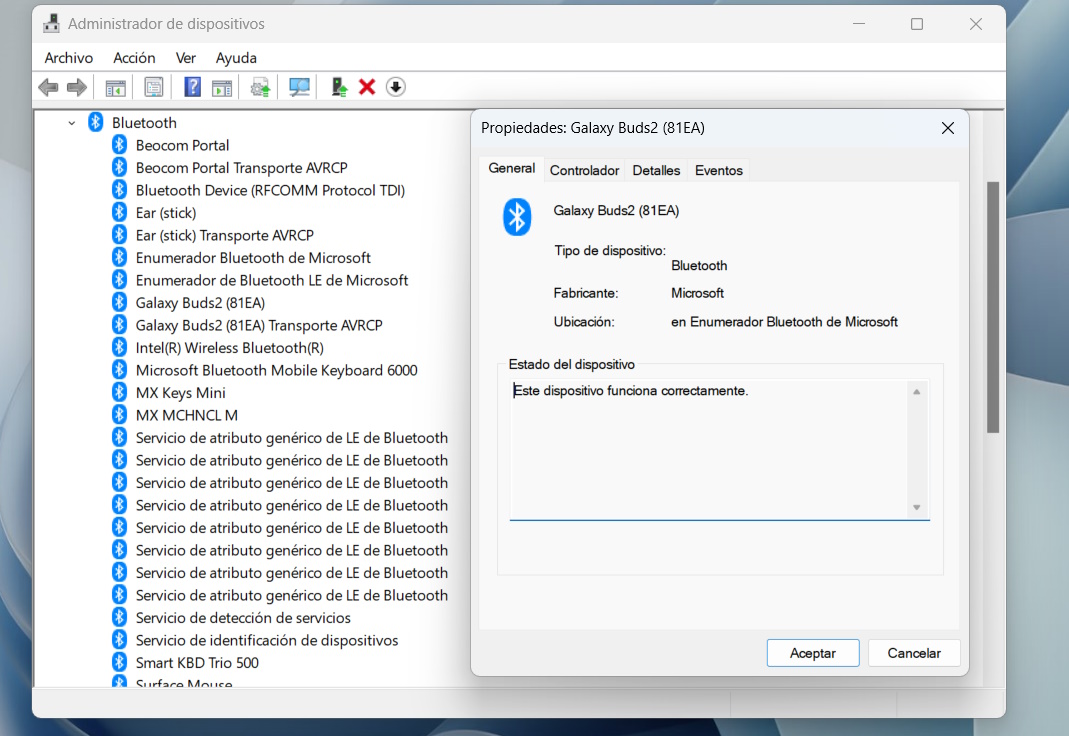
Task: Select Enumerador Bluetooth de Microsoft in the tree
Action: click(x=253, y=258)
